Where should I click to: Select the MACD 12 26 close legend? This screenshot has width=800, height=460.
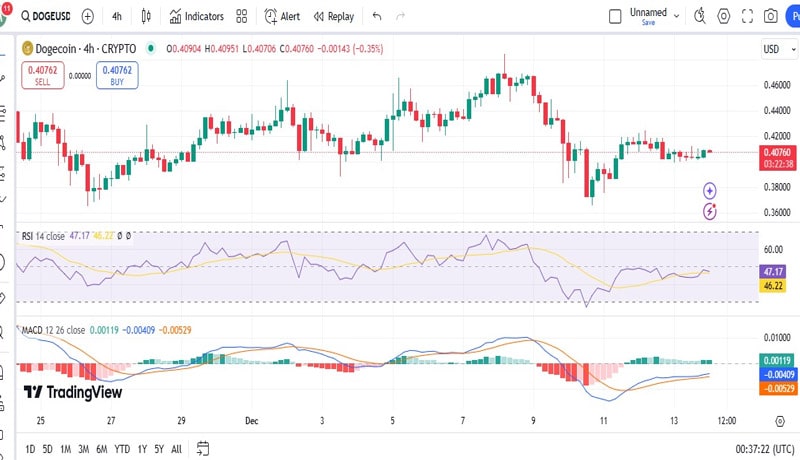click(53, 330)
